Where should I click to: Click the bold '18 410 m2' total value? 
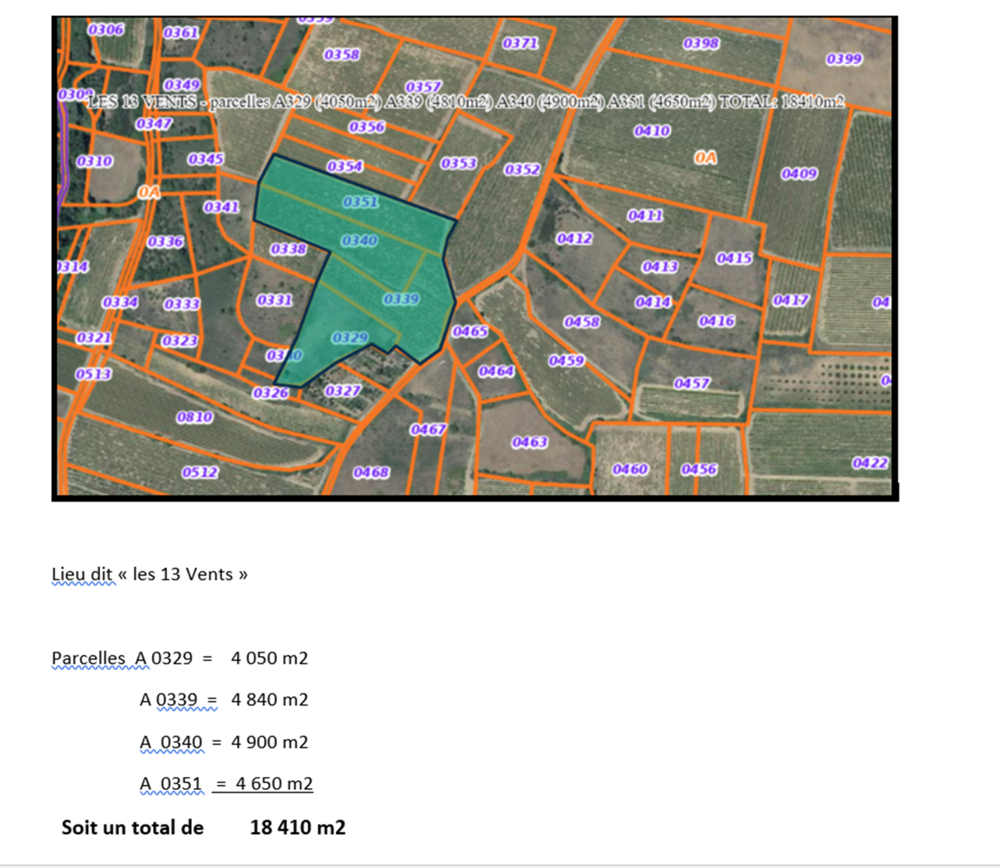tap(298, 827)
